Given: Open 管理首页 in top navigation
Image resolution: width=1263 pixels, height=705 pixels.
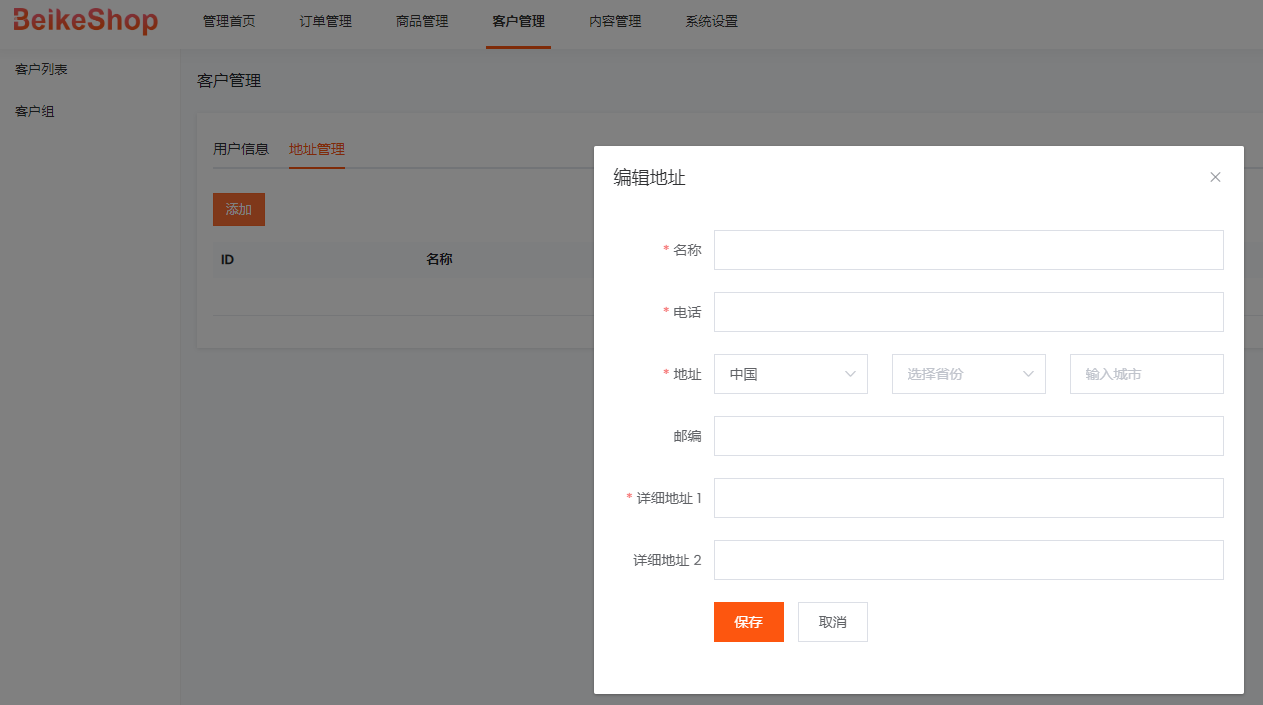Looking at the screenshot, I should click(x=229, y=21).
